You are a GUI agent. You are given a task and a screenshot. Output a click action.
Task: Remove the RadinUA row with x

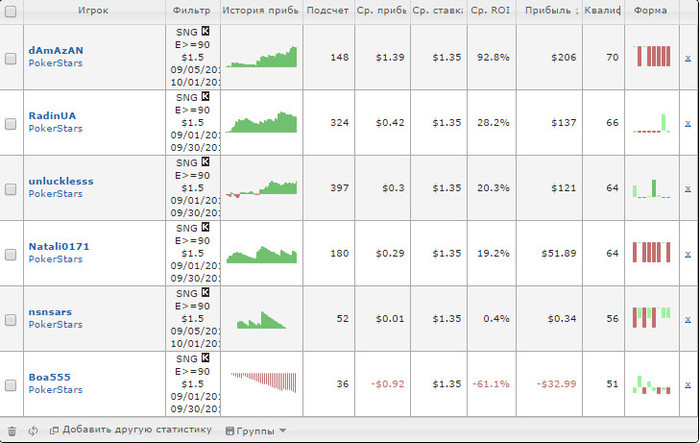(x=687, y=123)
